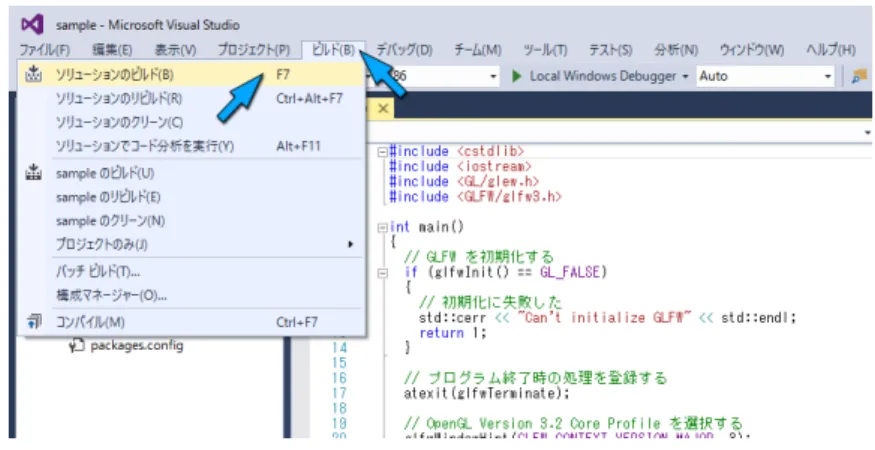875x450 pixels.
Task: Open the ウィンドウ(W) menu
Action: 752,50
